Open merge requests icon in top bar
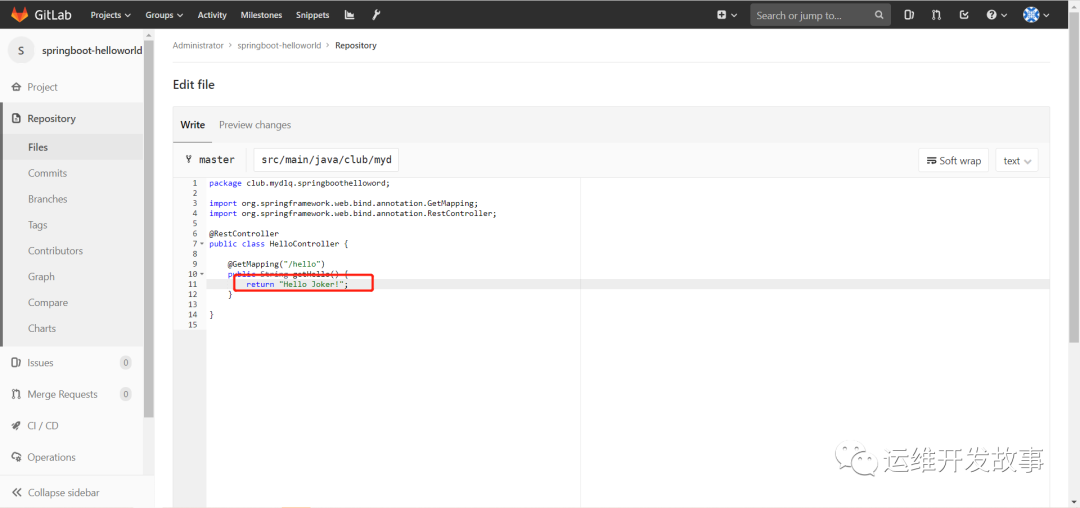Screen dimensions: 1080x508 tap(936, 14)
